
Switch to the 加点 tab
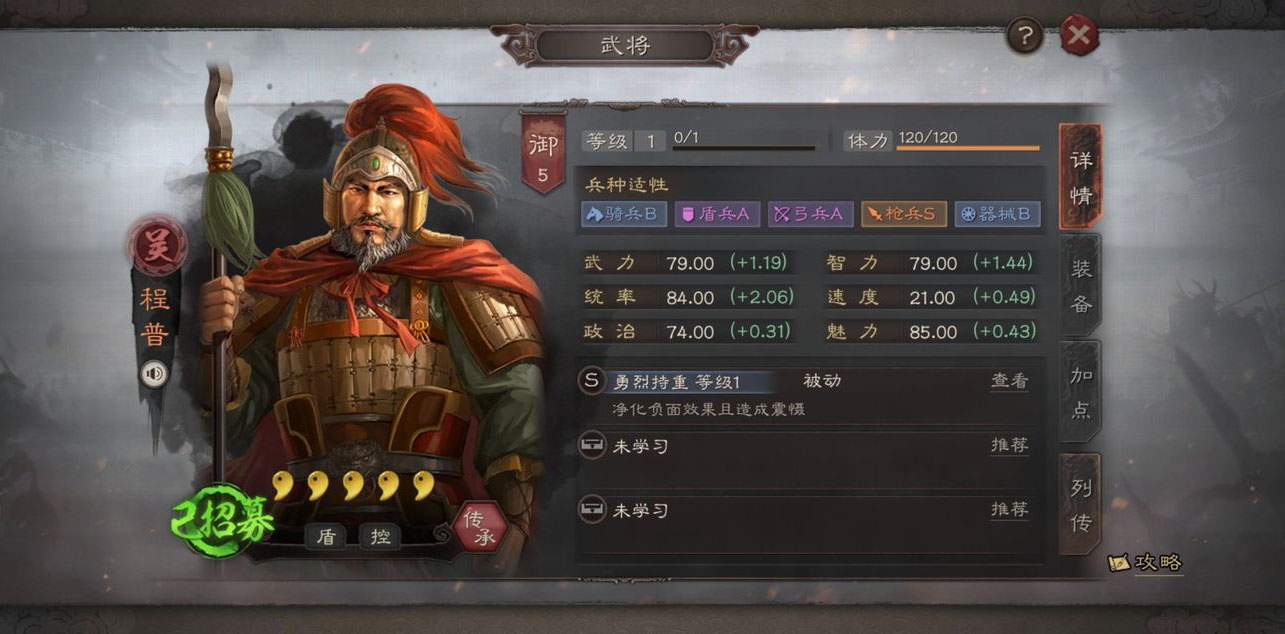point(1081,391)
